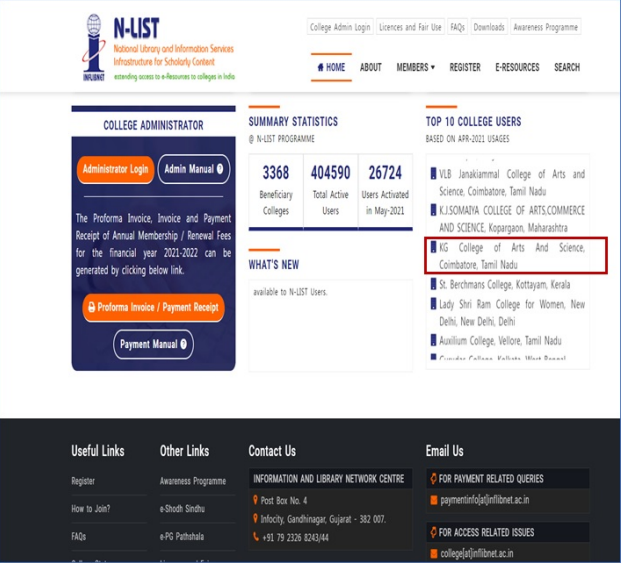Image resolution: width=622 pixels, height=565 pixels.
Task: Click the SUMMARY STATISTICS heading
Action: pyautogui.click(x=293, y=121)
